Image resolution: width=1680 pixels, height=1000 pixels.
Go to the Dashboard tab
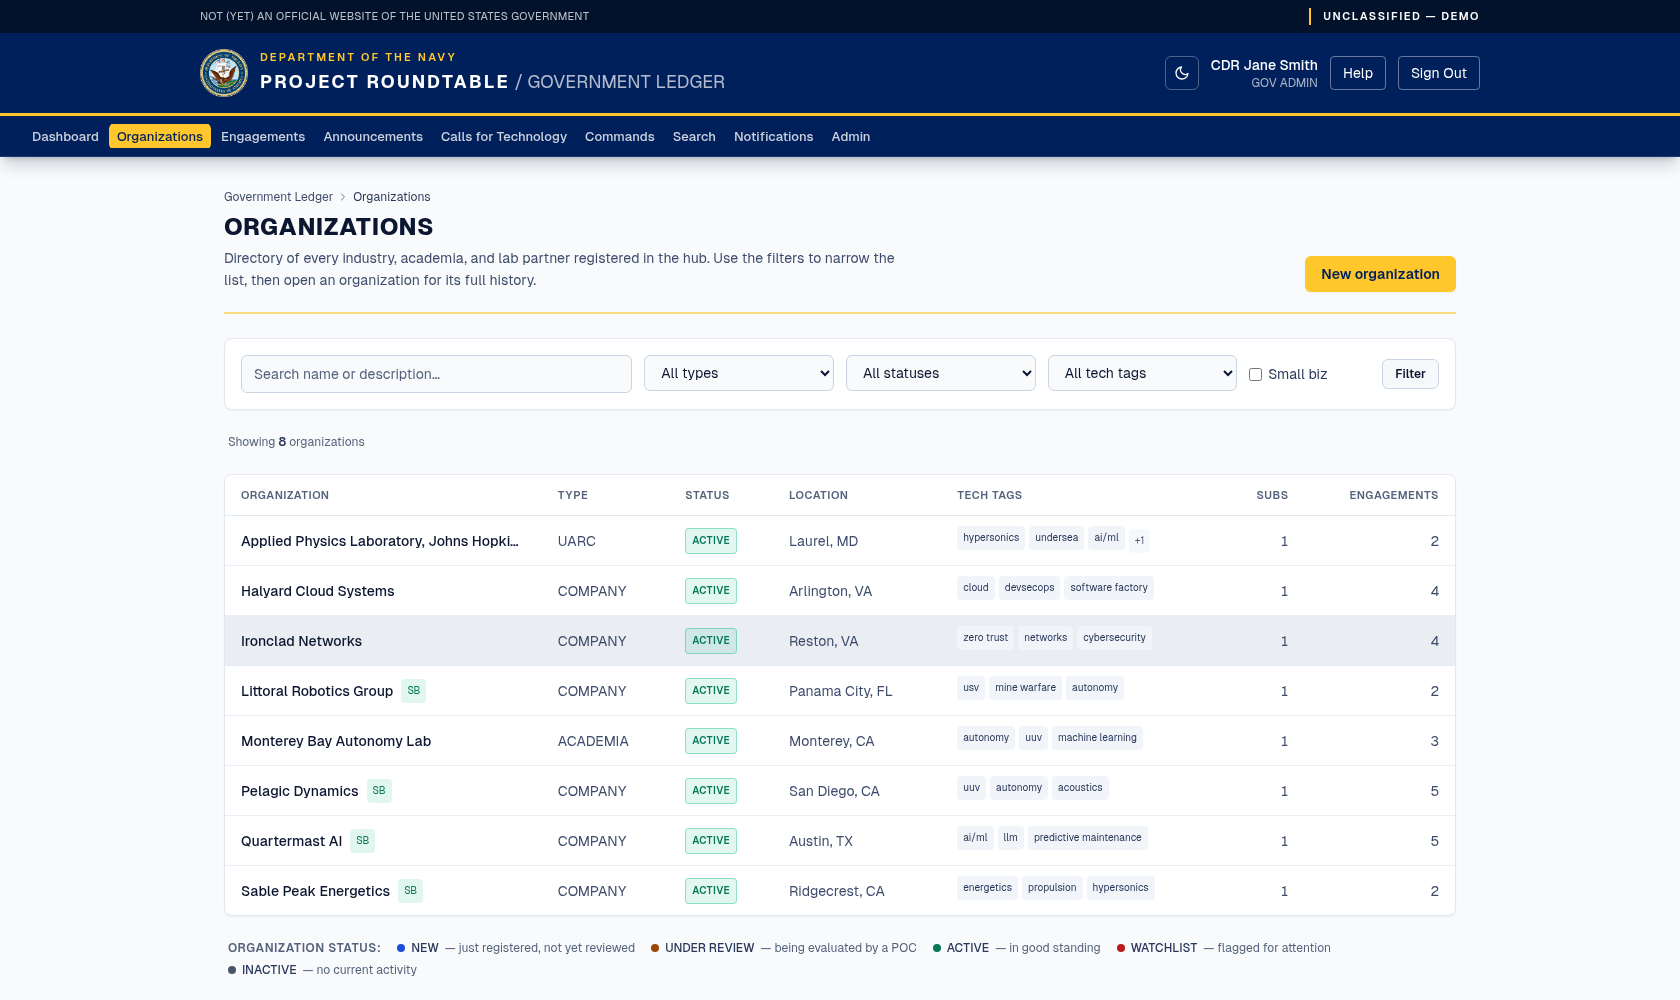[x=65, y=136]
